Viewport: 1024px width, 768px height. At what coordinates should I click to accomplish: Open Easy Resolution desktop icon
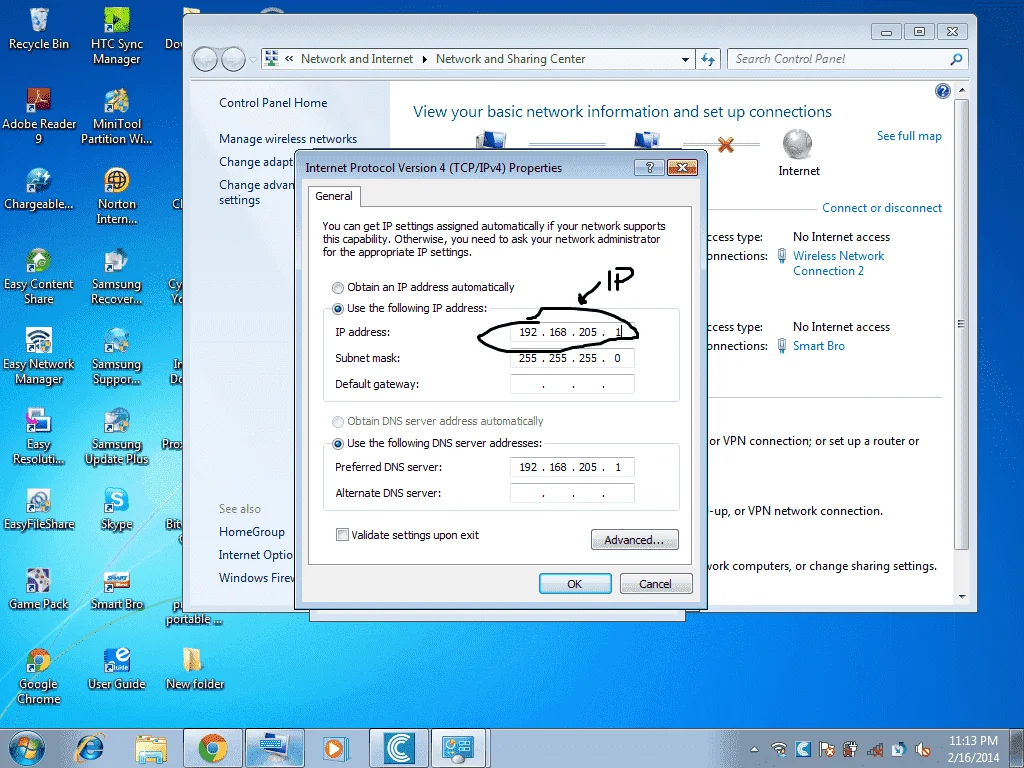click(39, 436)
